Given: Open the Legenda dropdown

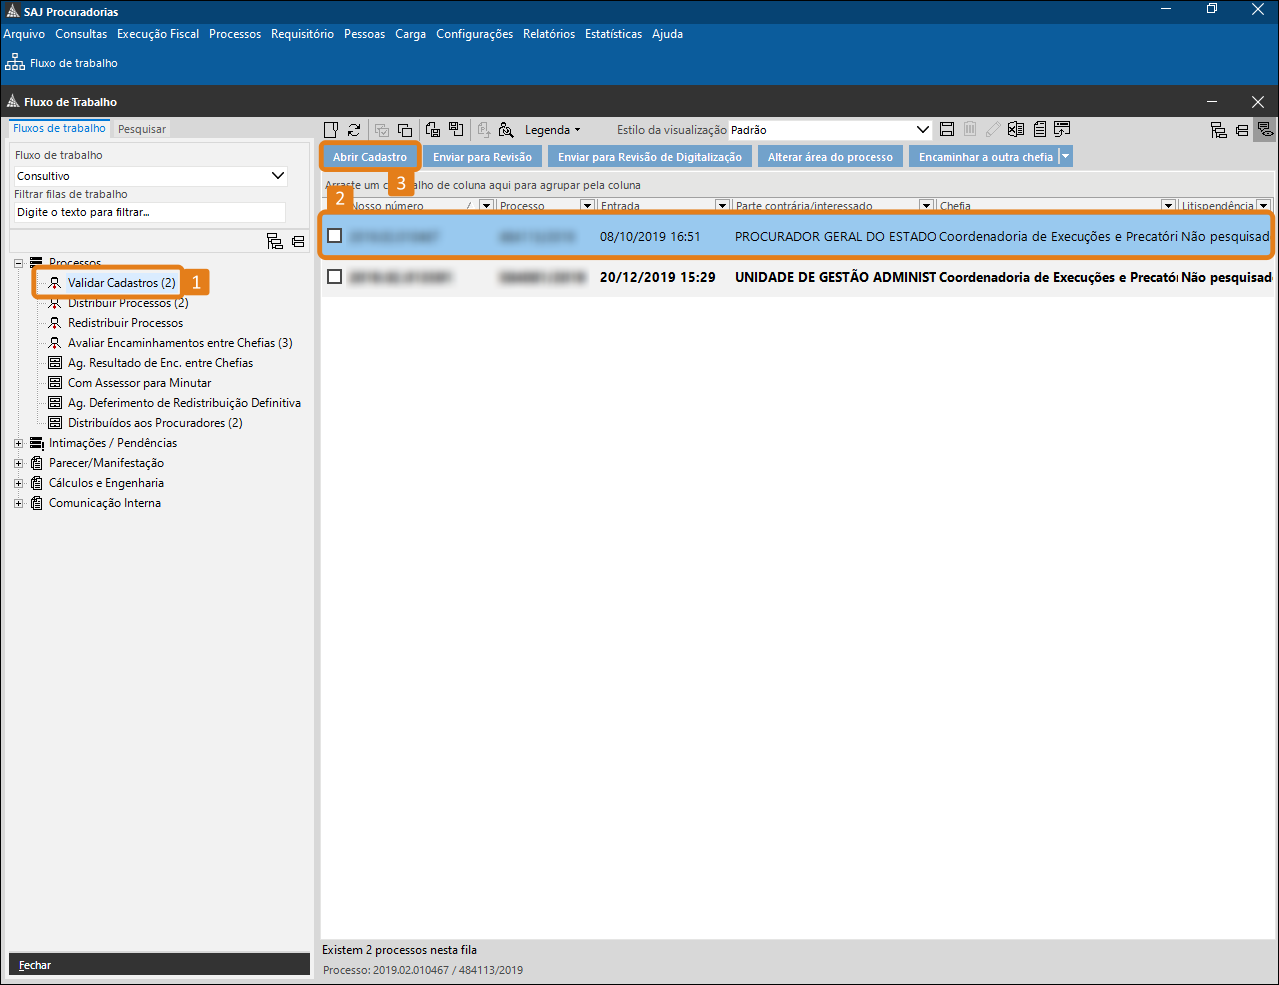Looking at the screenshot, I should [x=552, y=130].
